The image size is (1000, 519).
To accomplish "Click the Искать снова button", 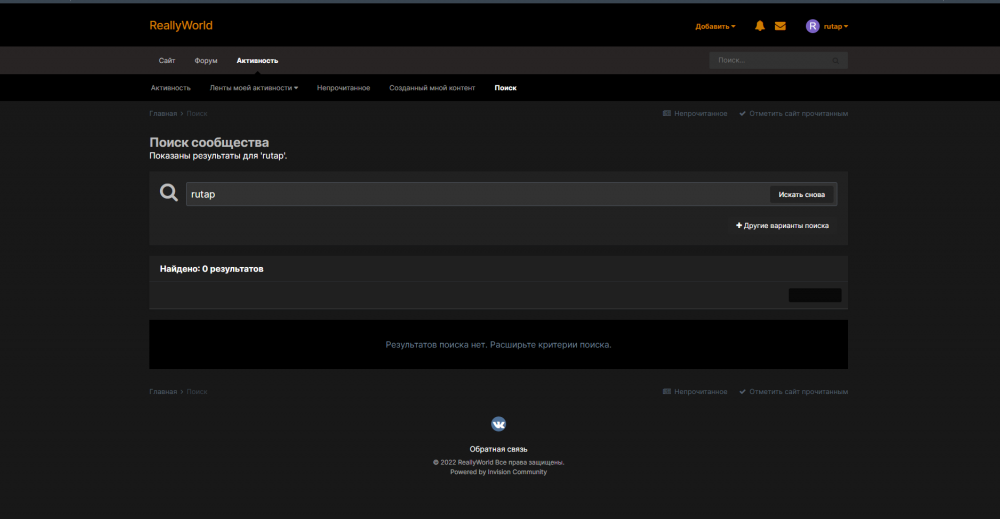I will coord(801,194).
